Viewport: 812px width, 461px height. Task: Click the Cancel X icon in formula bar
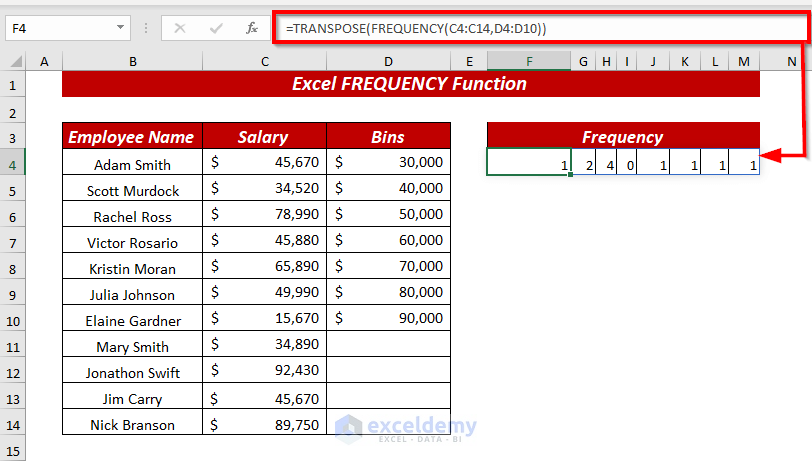tap(180, 28)
